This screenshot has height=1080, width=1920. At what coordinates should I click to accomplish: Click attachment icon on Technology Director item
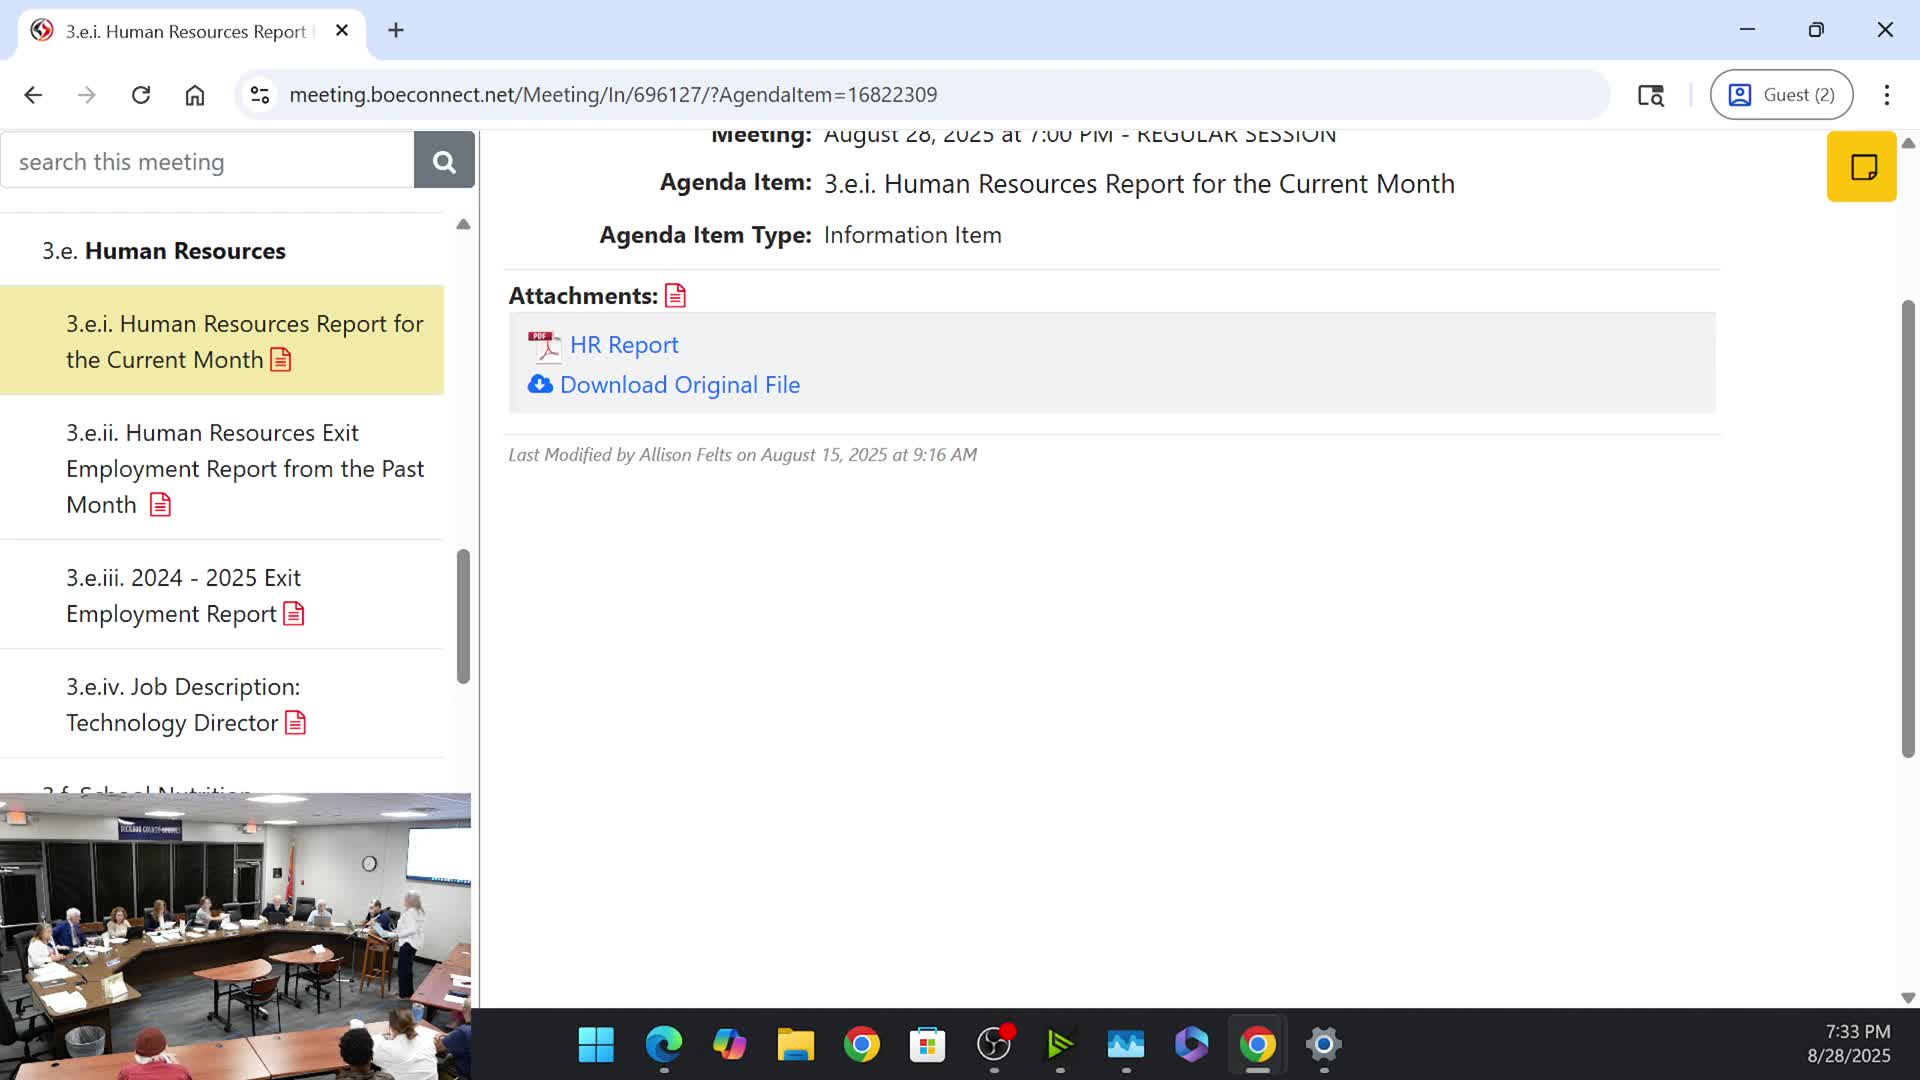click(x=295, y=723)
